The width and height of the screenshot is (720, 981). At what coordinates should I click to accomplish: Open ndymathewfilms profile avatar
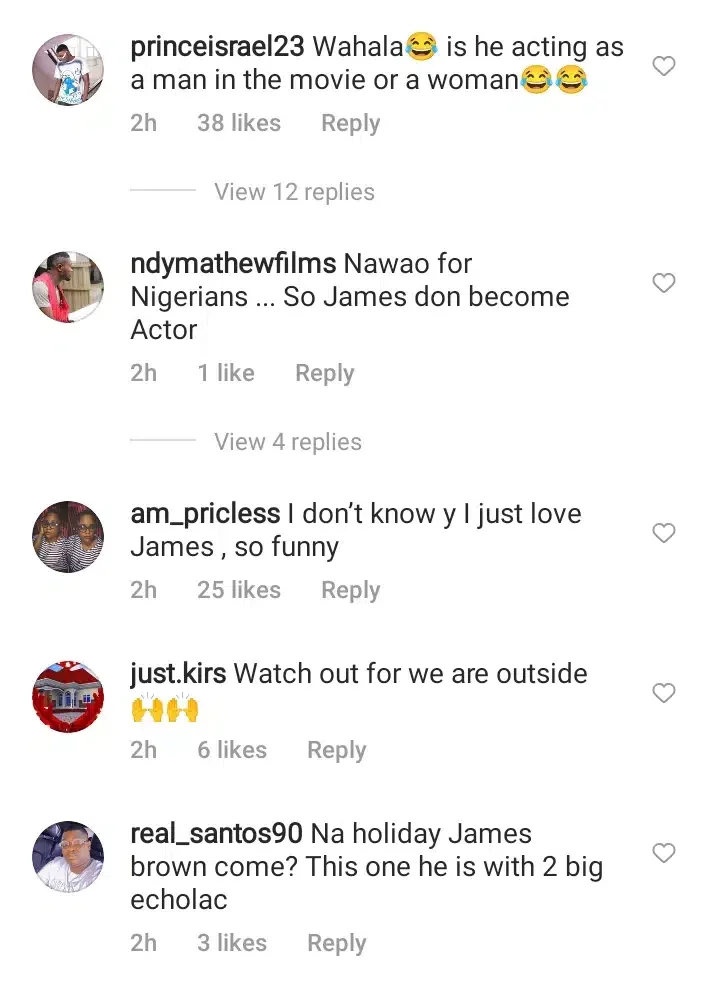click(x=68, y=287)
